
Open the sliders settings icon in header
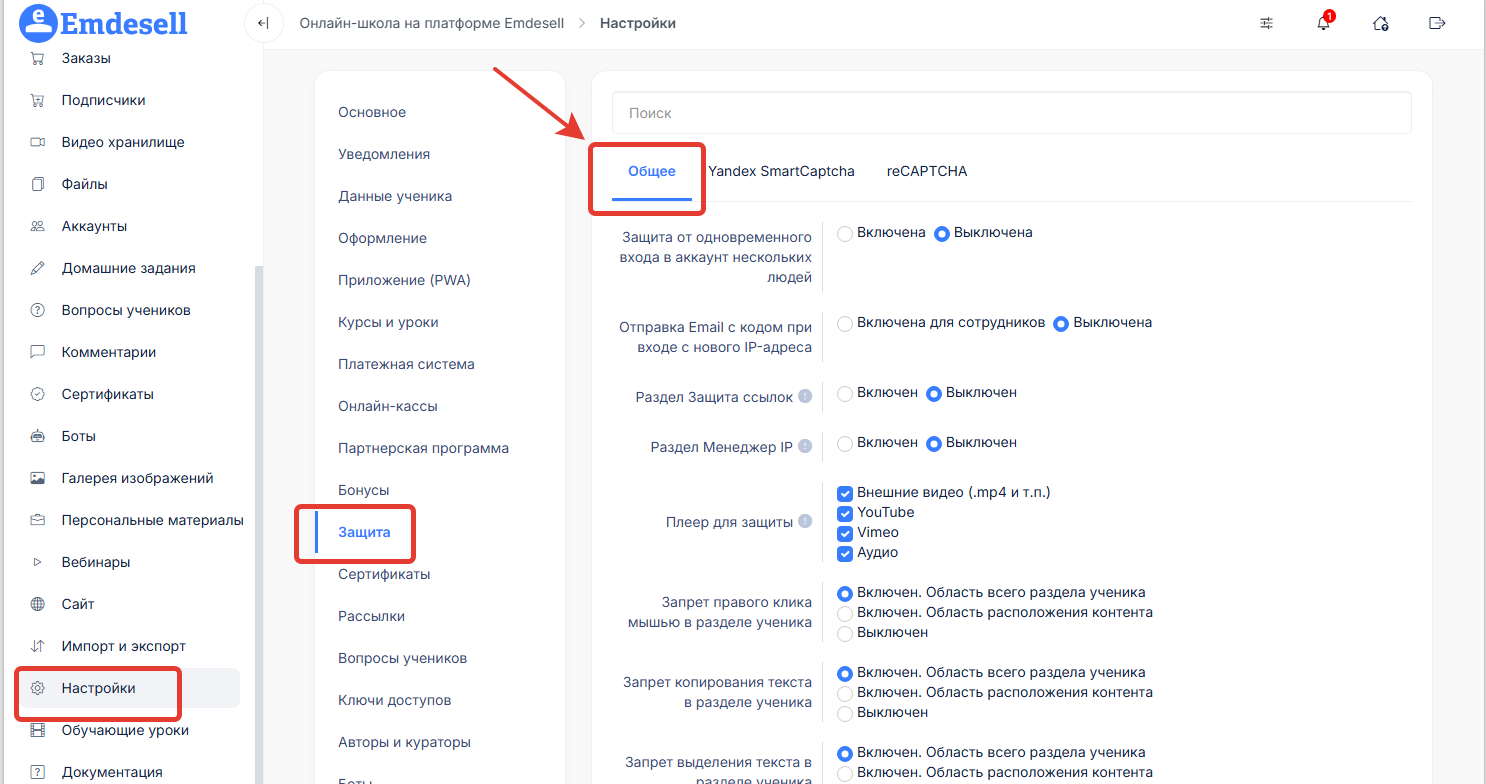pos(1267,23)
